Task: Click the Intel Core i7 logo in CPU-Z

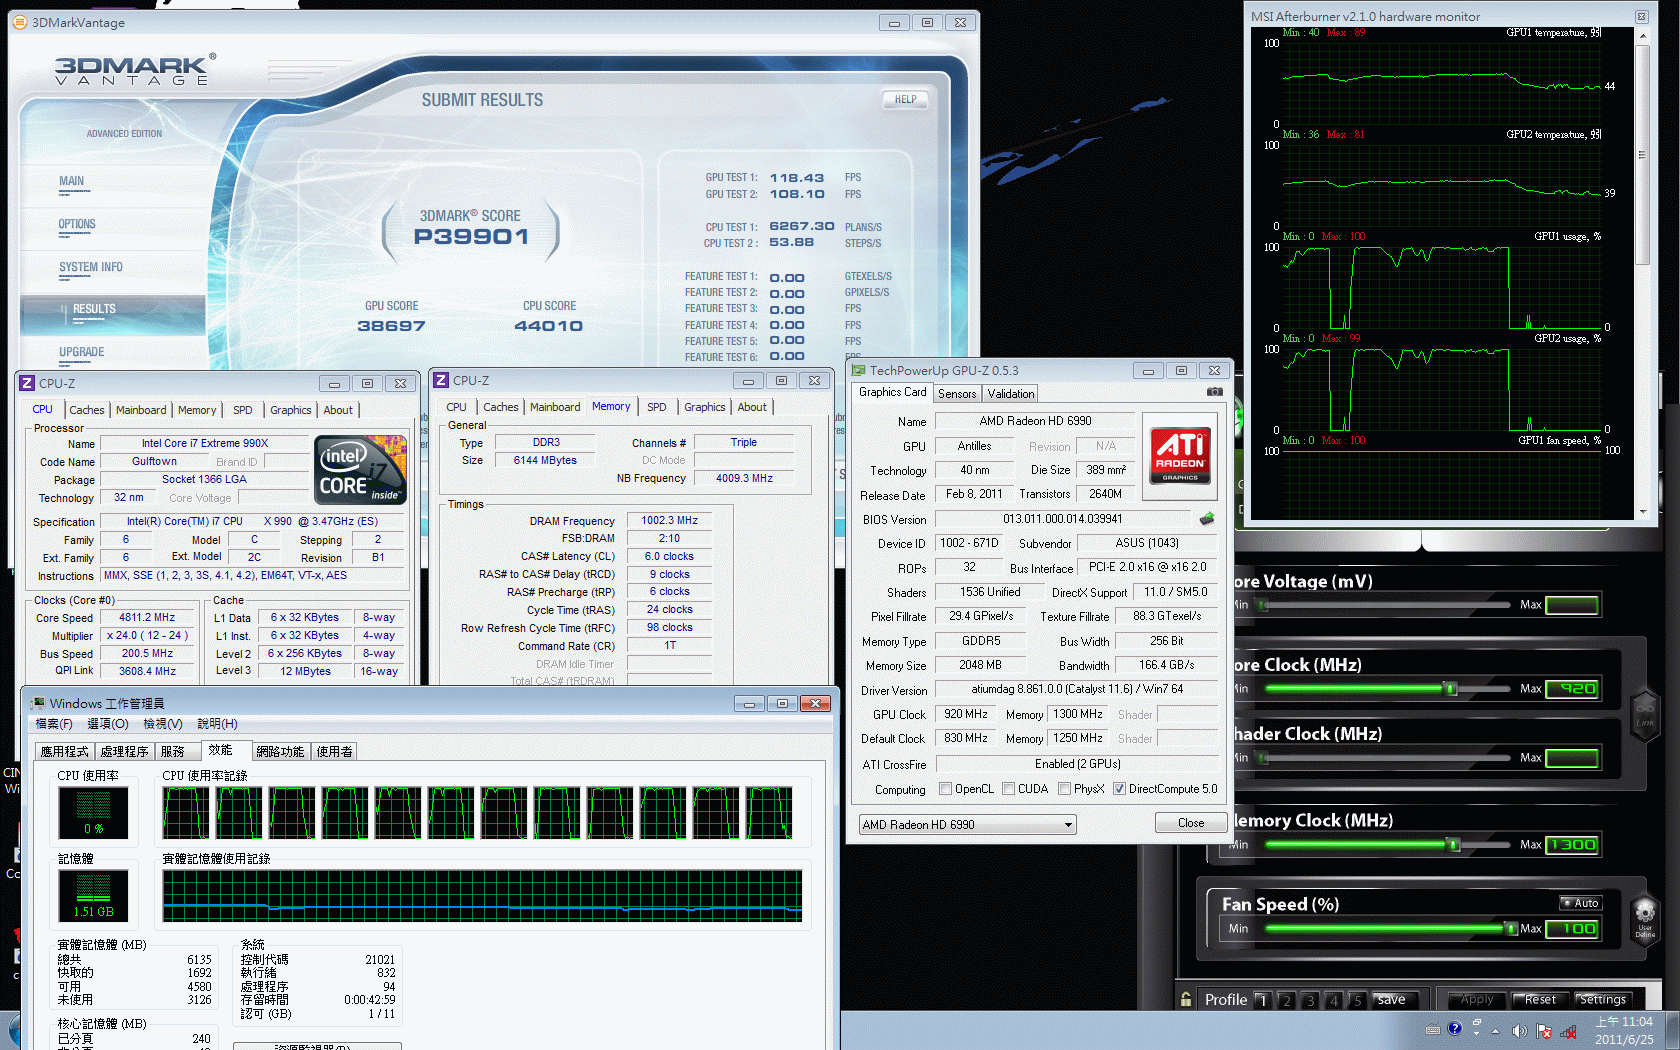Action: [x=360, y=469]
